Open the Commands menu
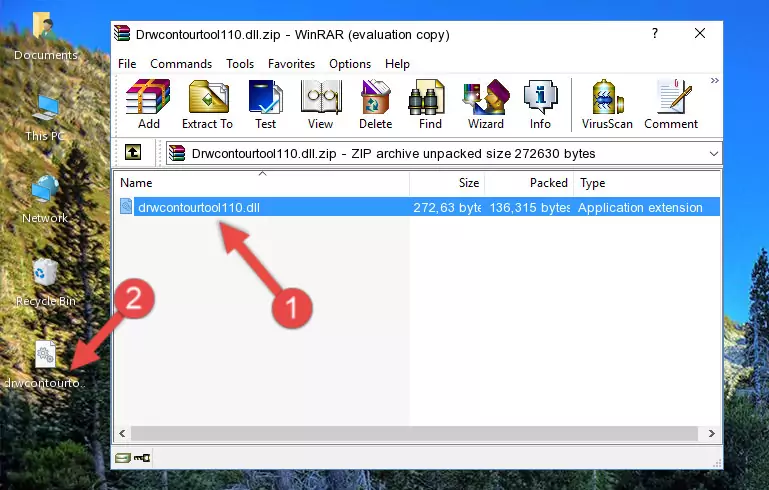The image size is (769, 490). click(181, 64)
